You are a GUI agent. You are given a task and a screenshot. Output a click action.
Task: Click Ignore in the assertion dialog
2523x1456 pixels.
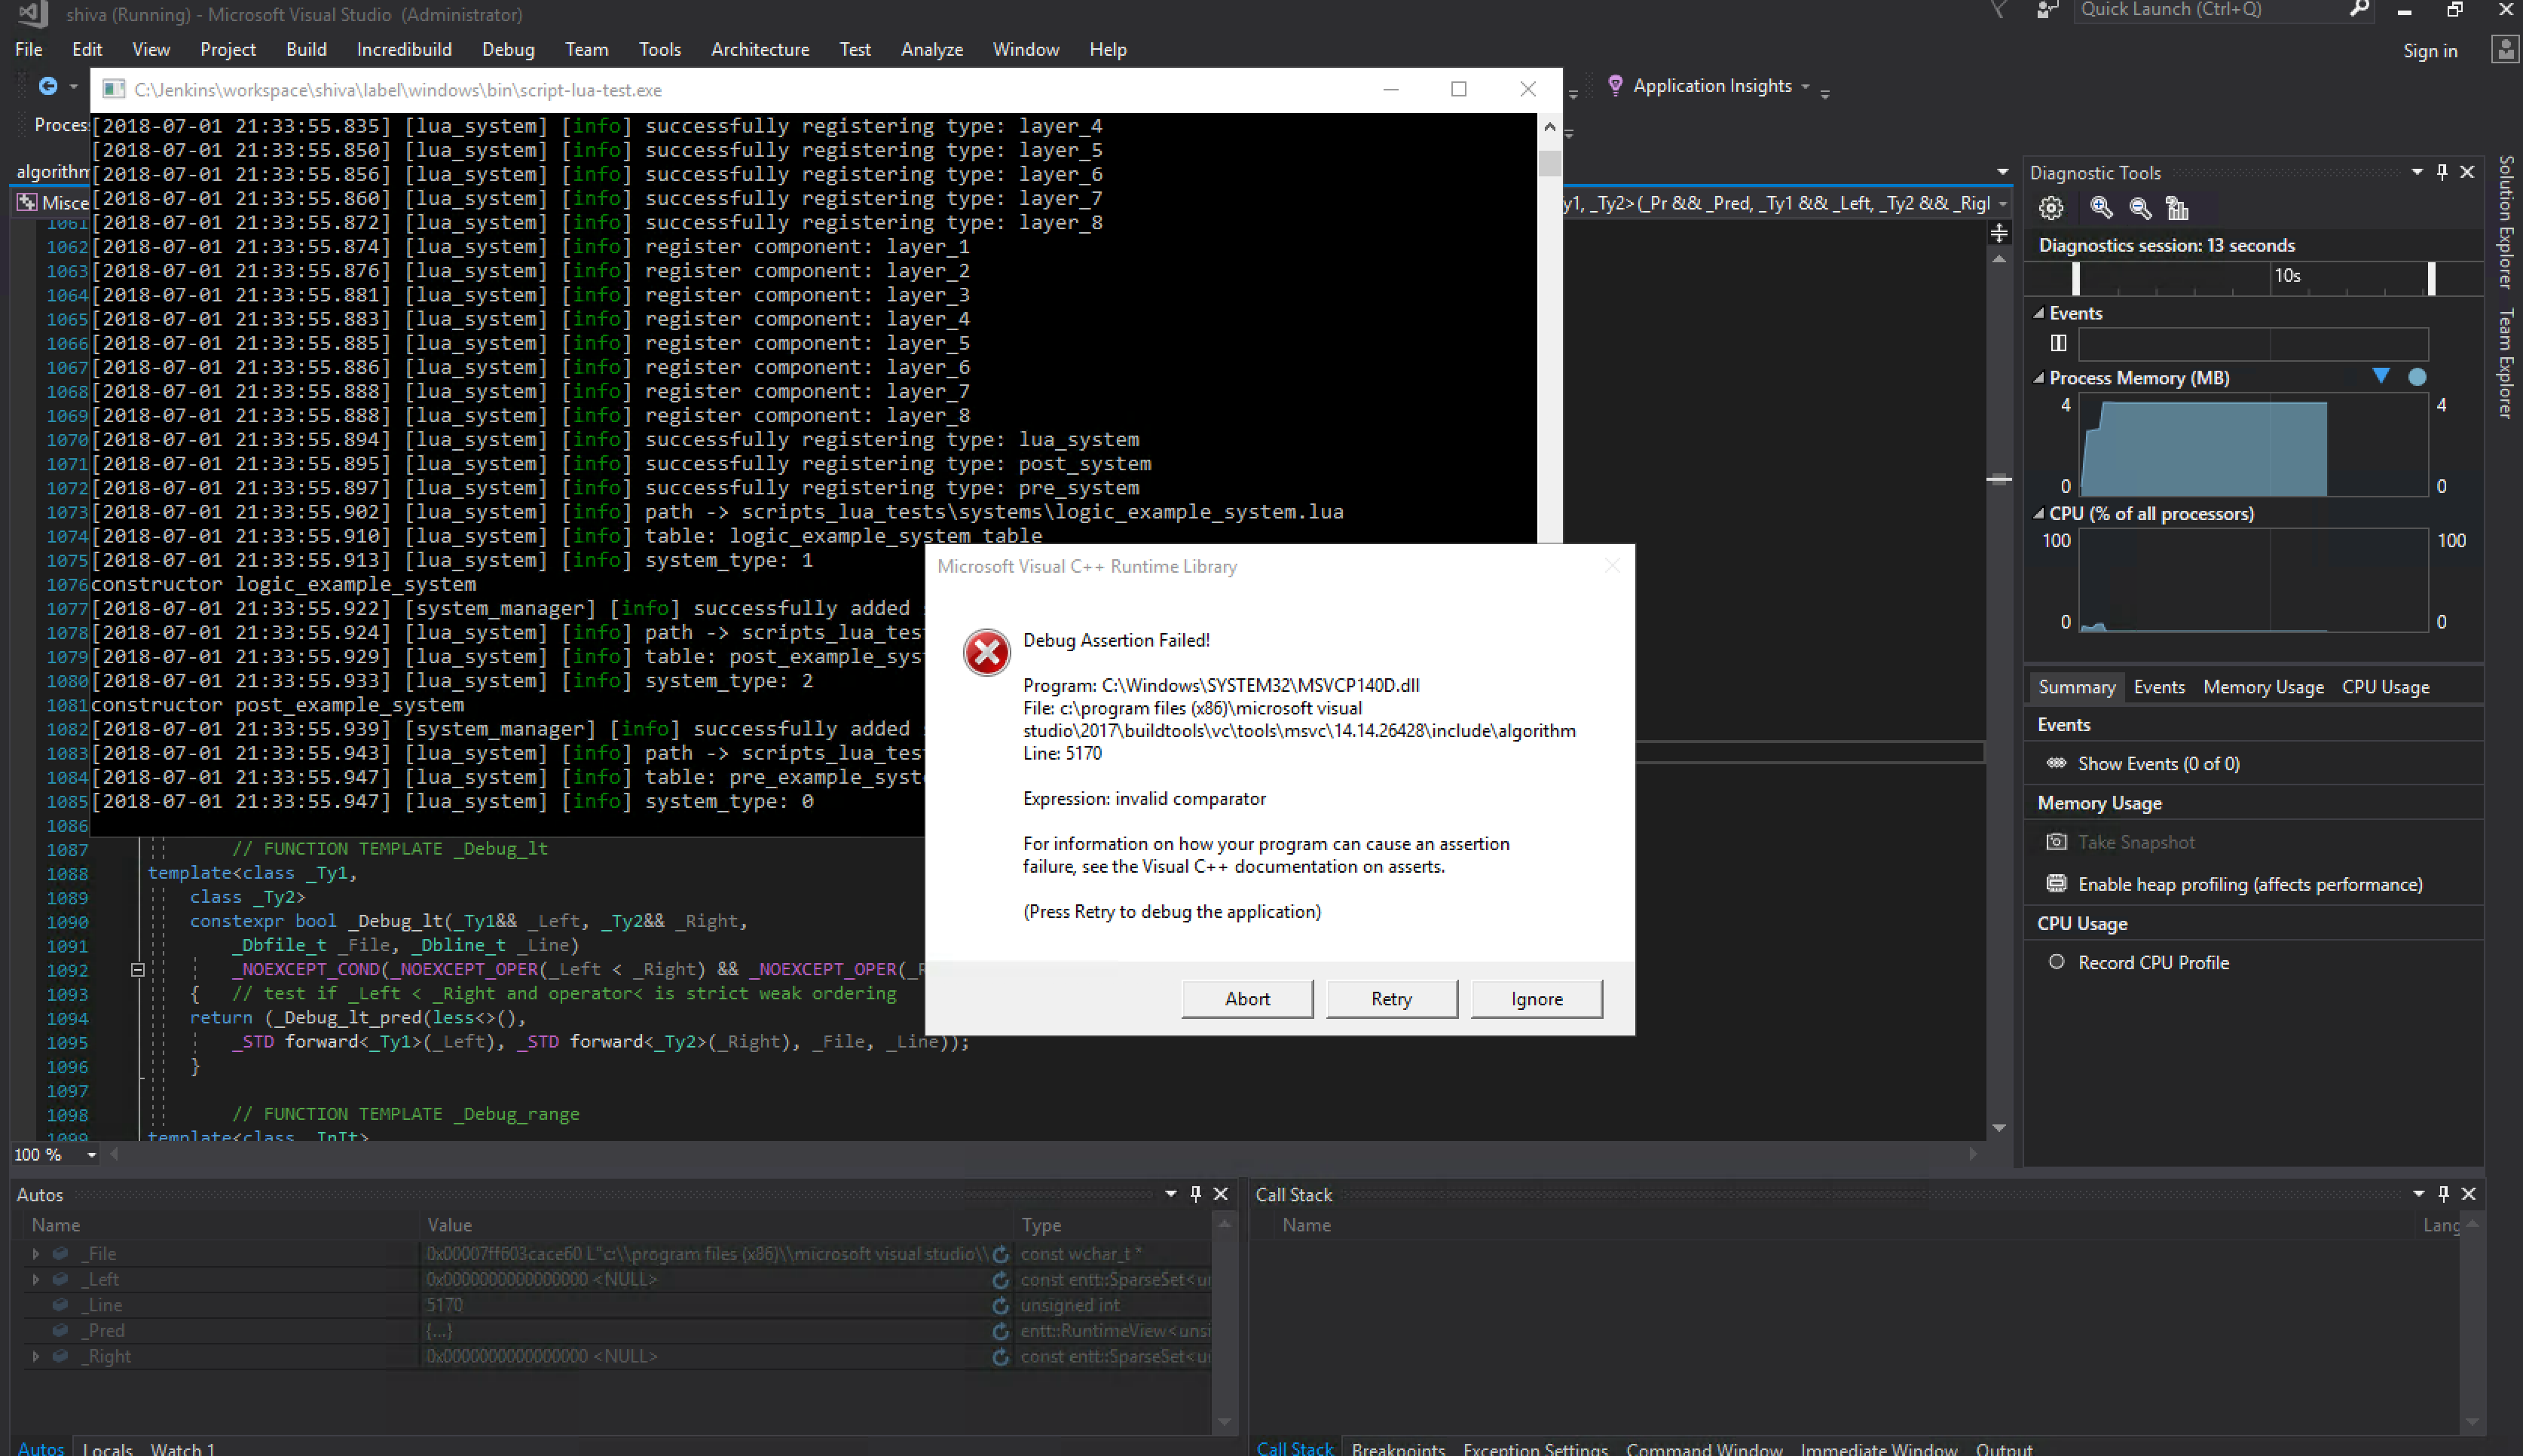(1536, 998)
